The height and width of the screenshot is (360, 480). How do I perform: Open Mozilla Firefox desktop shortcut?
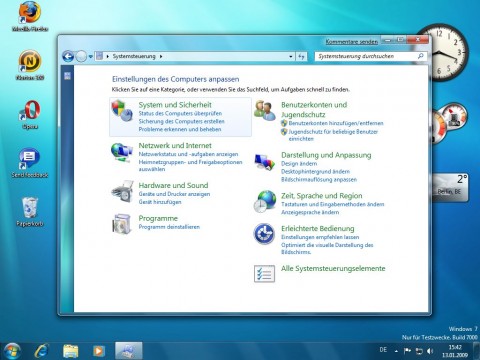click(x=30, y=17)
